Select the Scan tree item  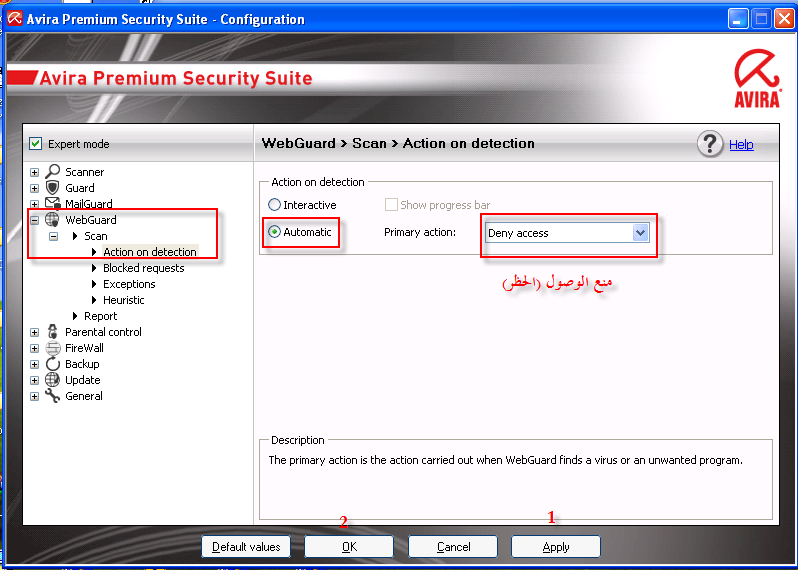[96, 236]
